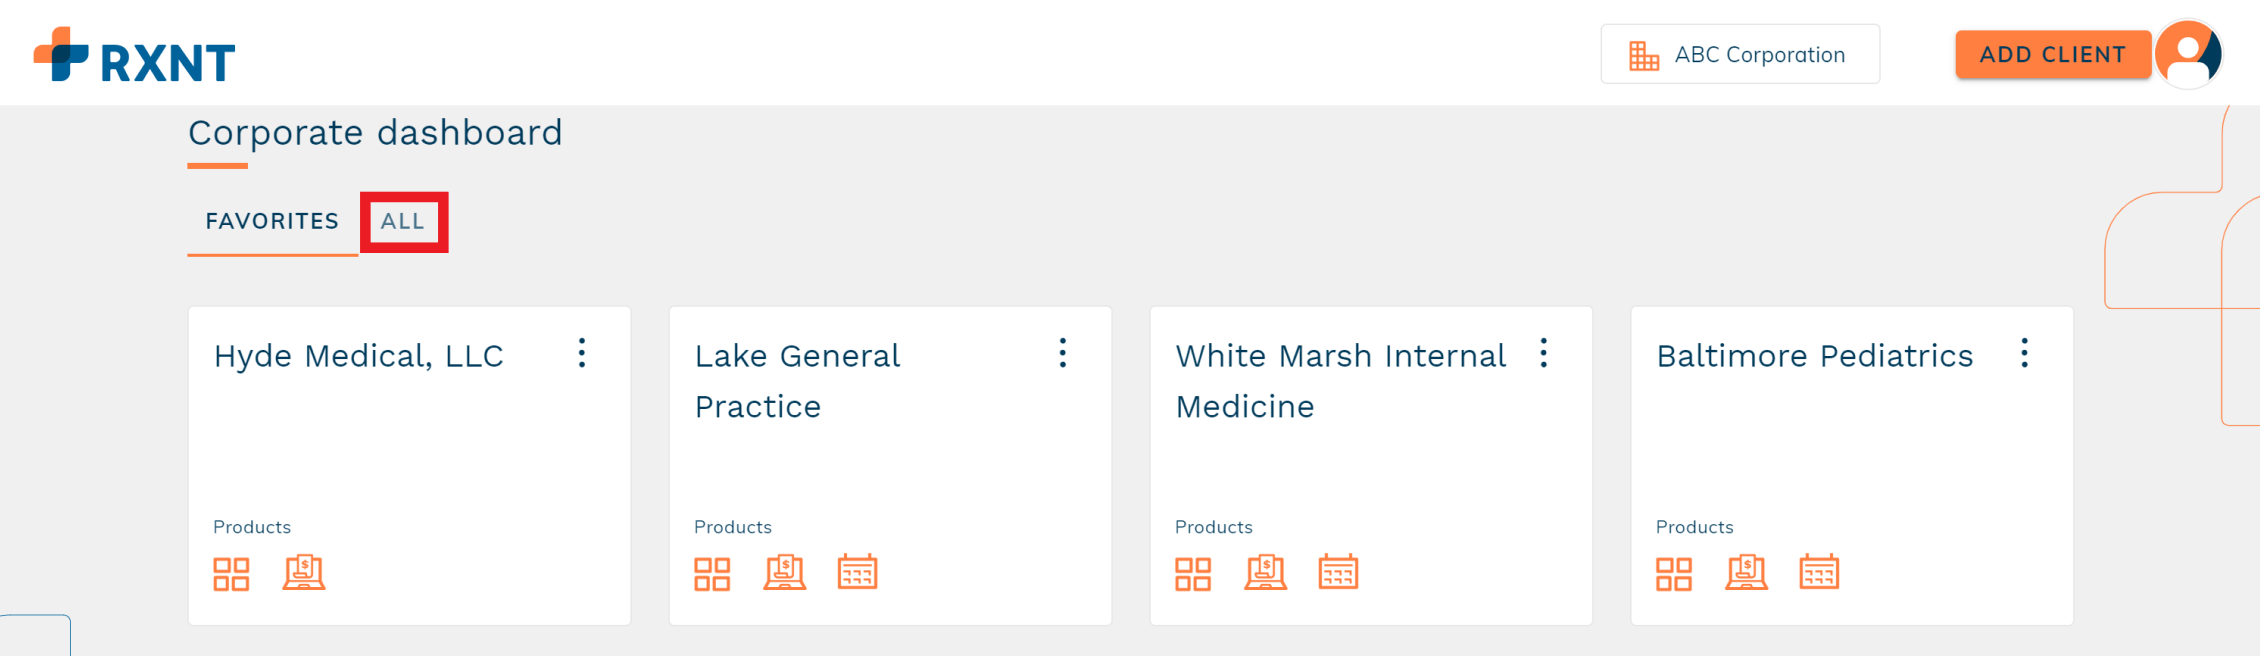Go to the RXNT logo home
This screenshot has height=656, width=2260.
(x=134, y=55)
